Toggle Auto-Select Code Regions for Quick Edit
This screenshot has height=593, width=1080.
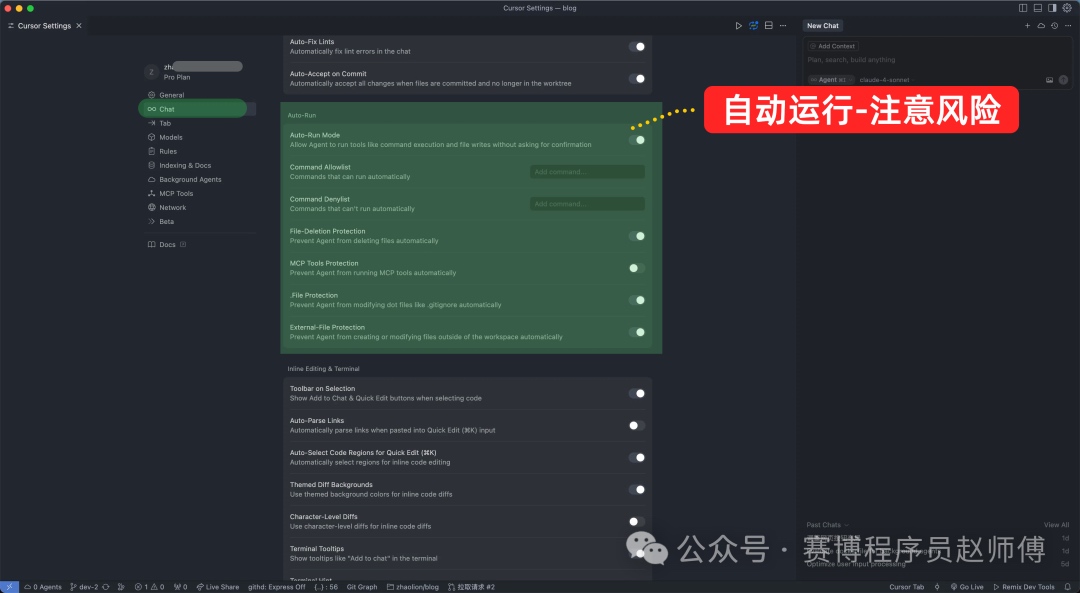tap(636, 457)
